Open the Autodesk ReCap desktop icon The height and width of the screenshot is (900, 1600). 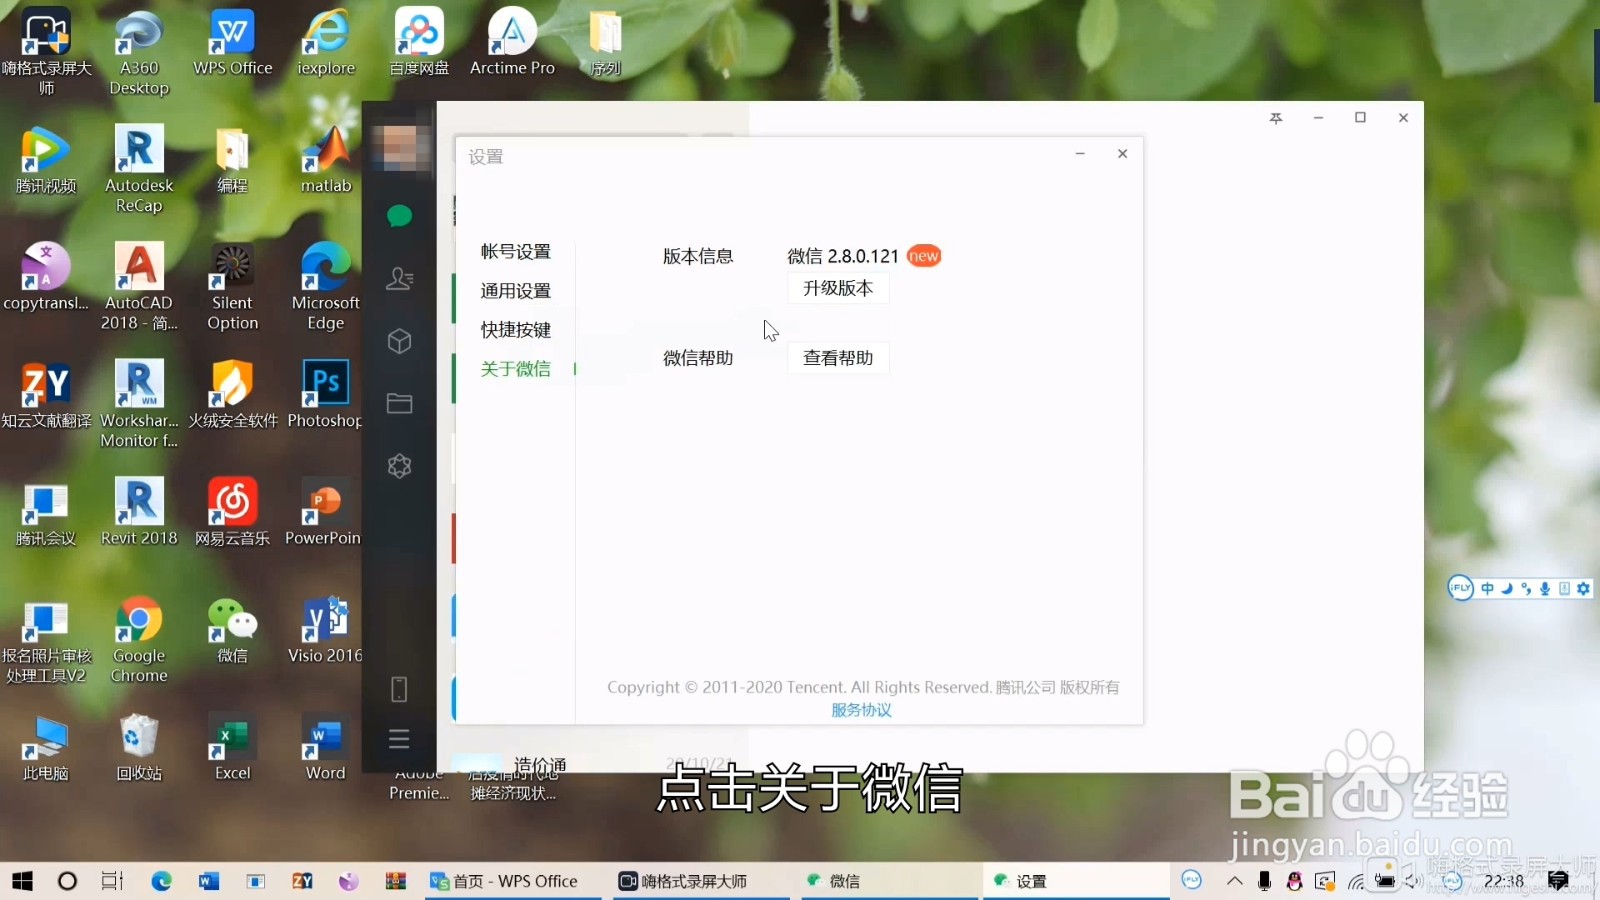139,170
